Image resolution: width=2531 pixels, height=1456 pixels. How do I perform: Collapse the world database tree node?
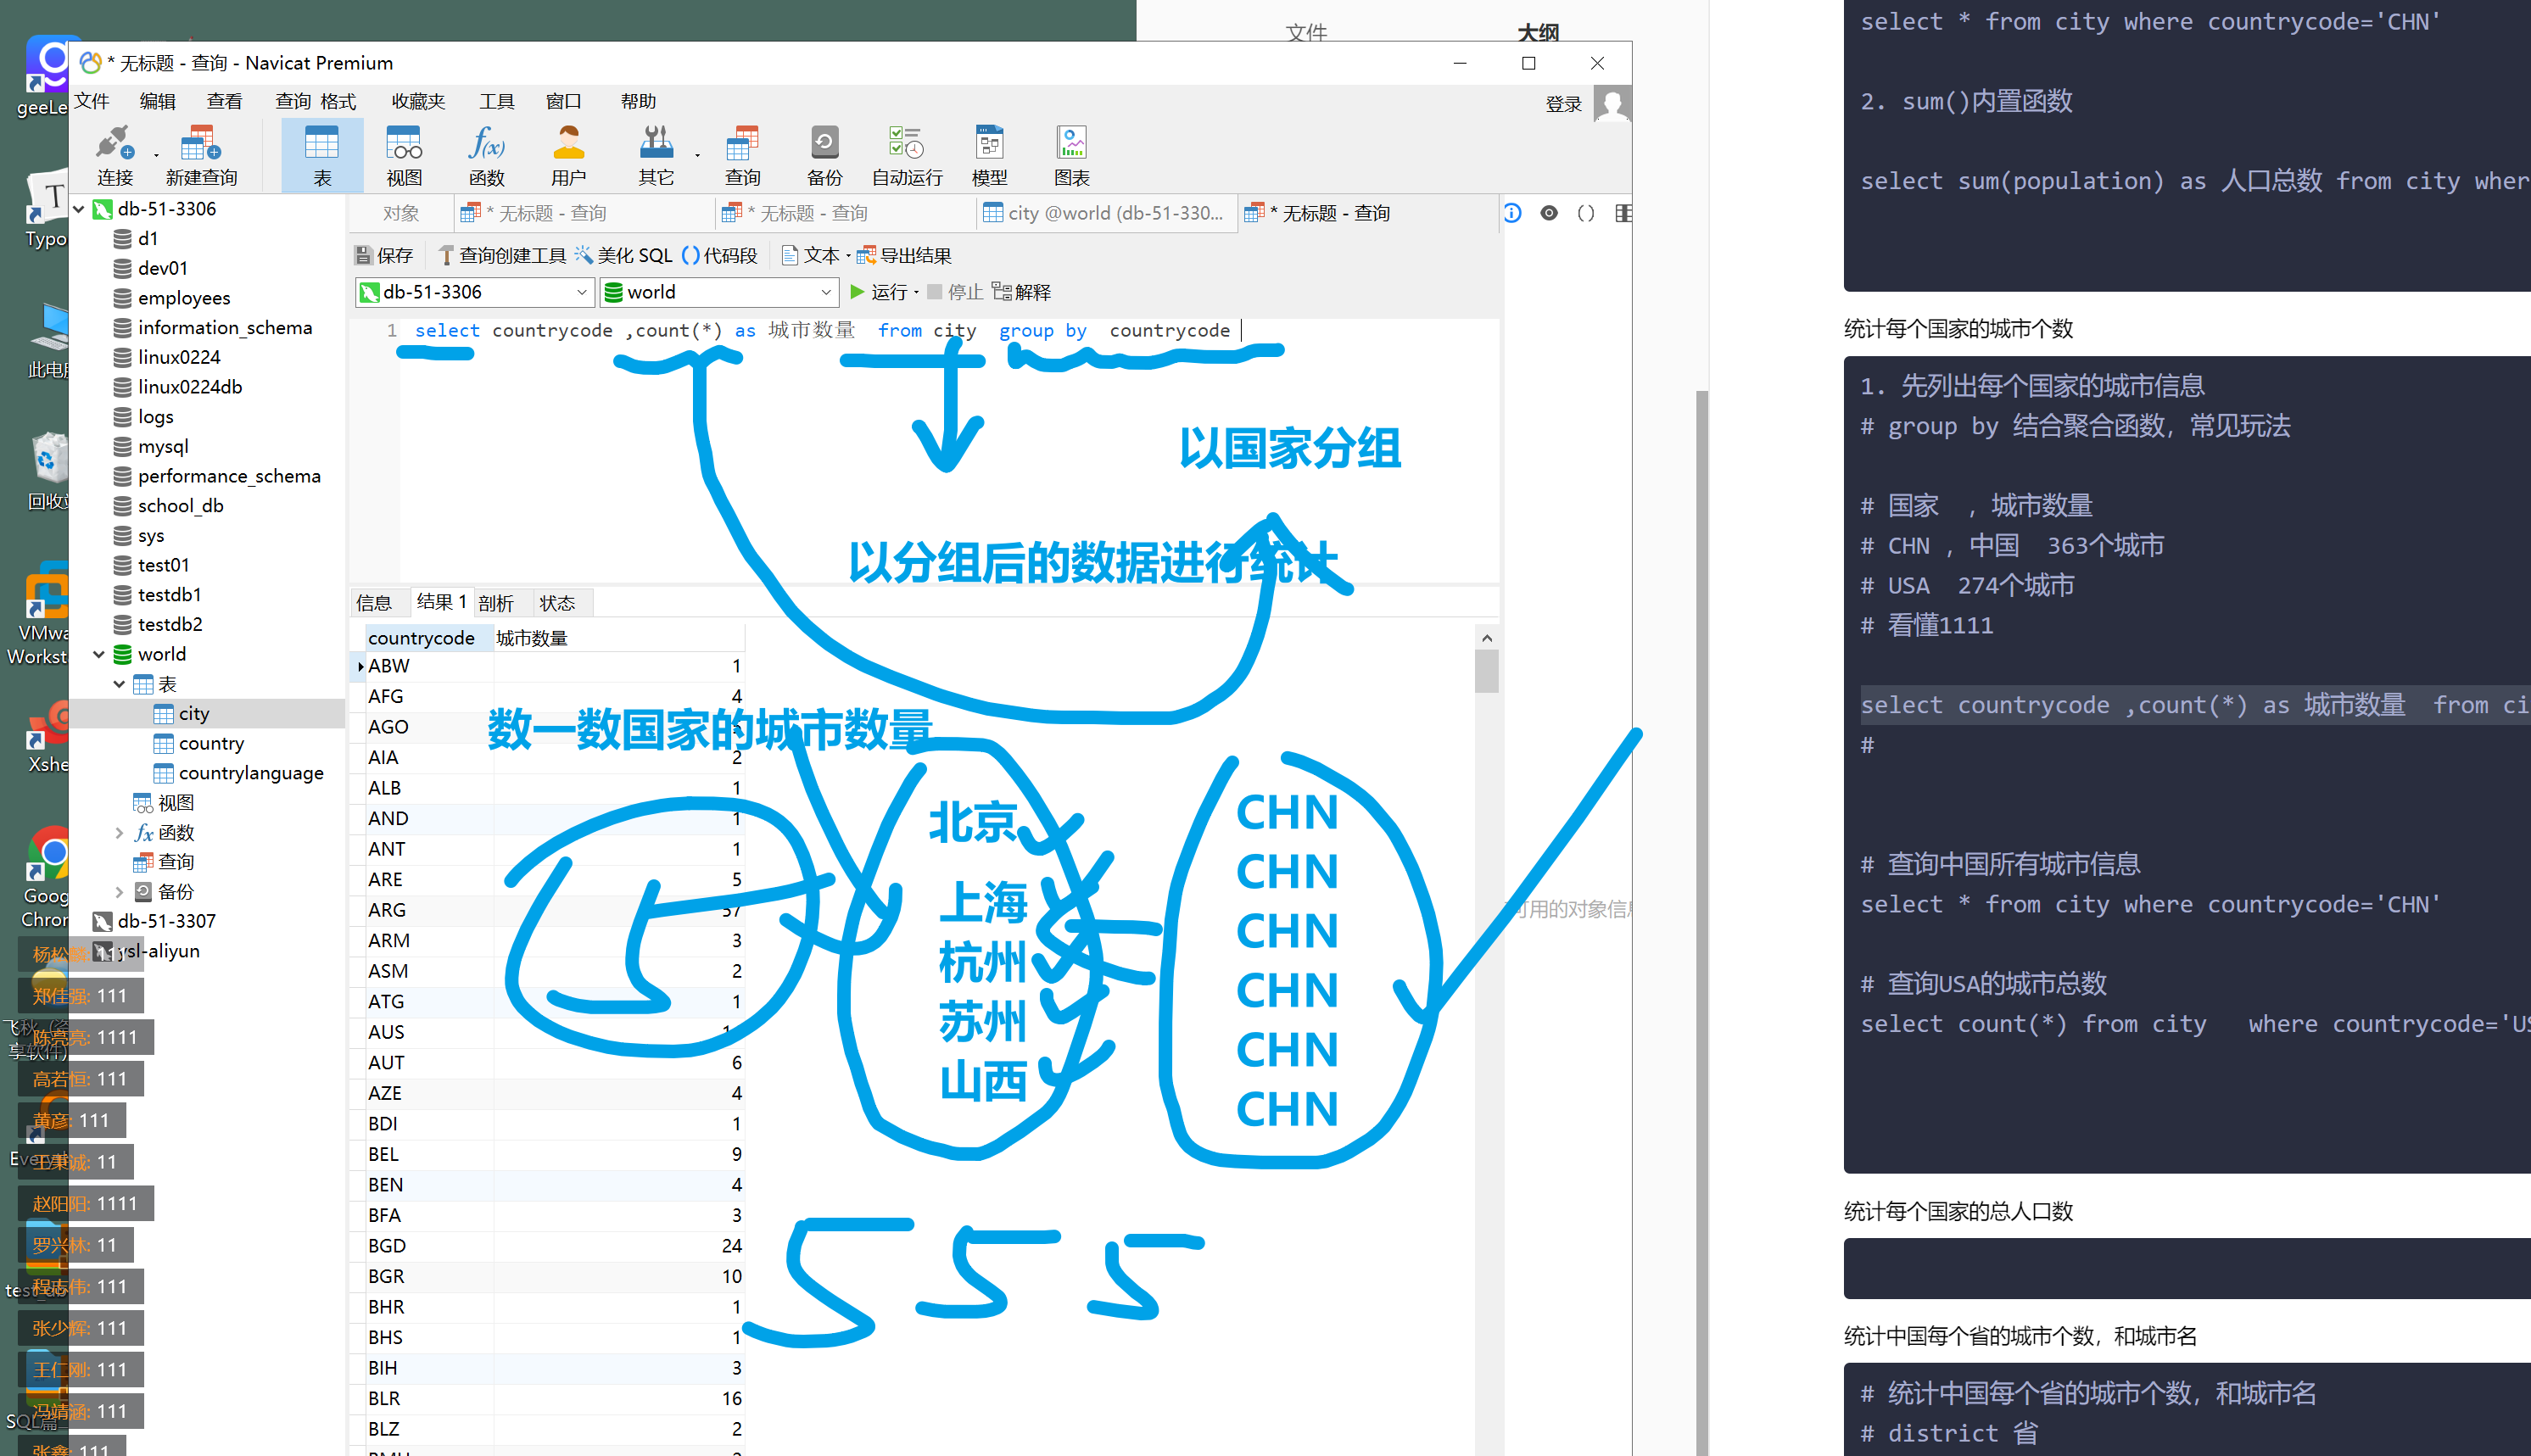(99, 654)
